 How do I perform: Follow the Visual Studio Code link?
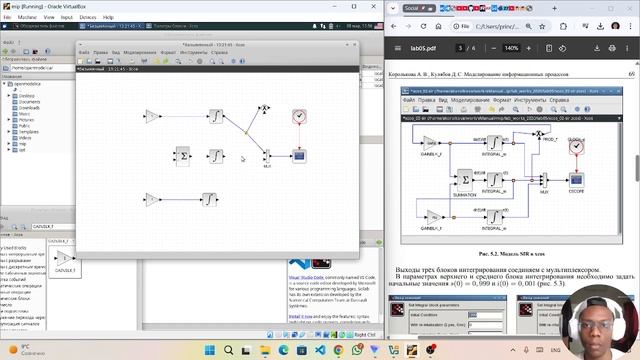[x=306, y=277]
